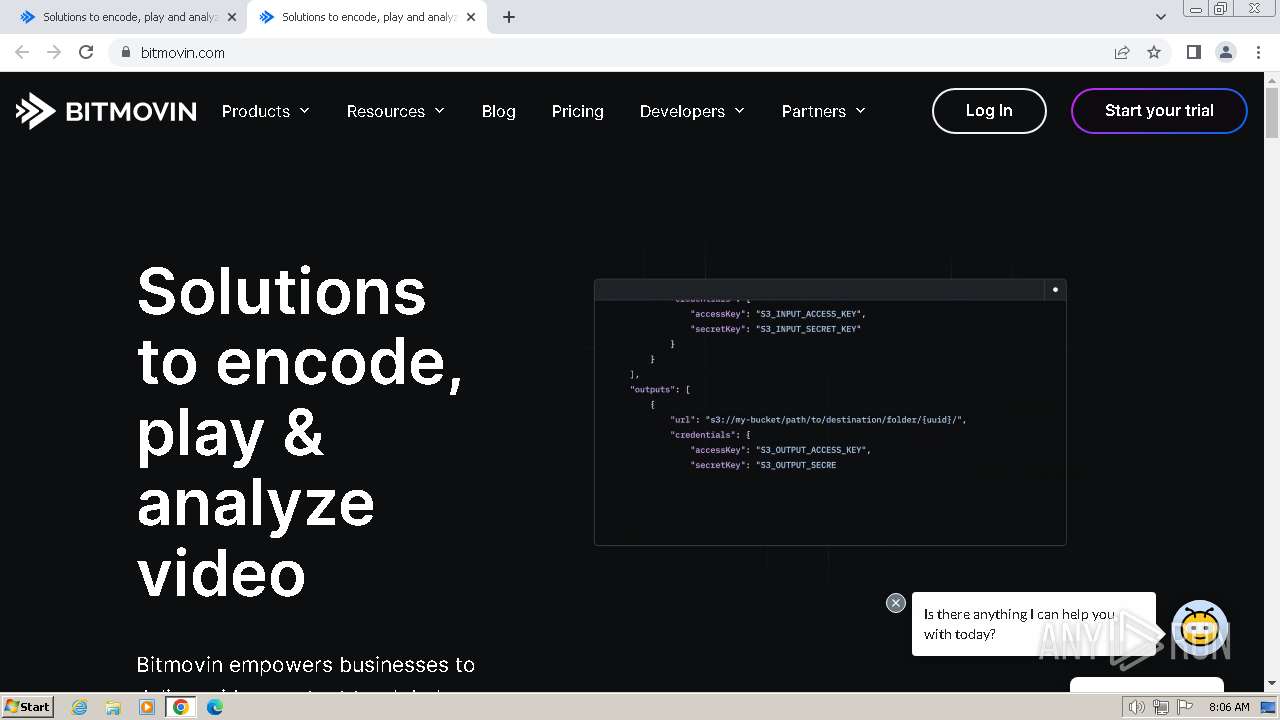Viewport: 1280px width, 720px height.
Task: Expand the Partners dropdown menu
Action: (x=824, y=111)
